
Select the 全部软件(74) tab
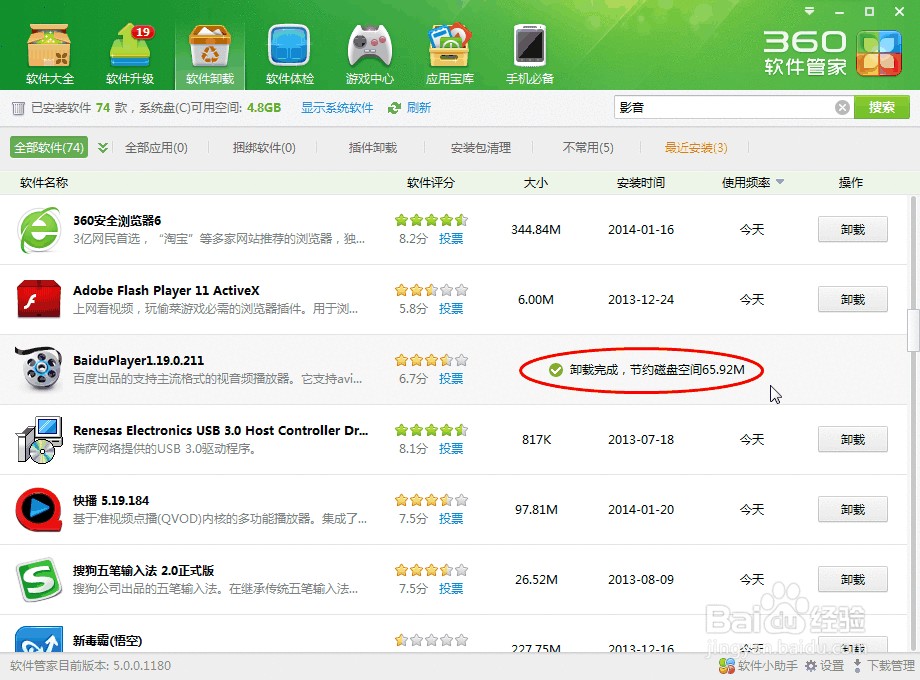[49, 147]
